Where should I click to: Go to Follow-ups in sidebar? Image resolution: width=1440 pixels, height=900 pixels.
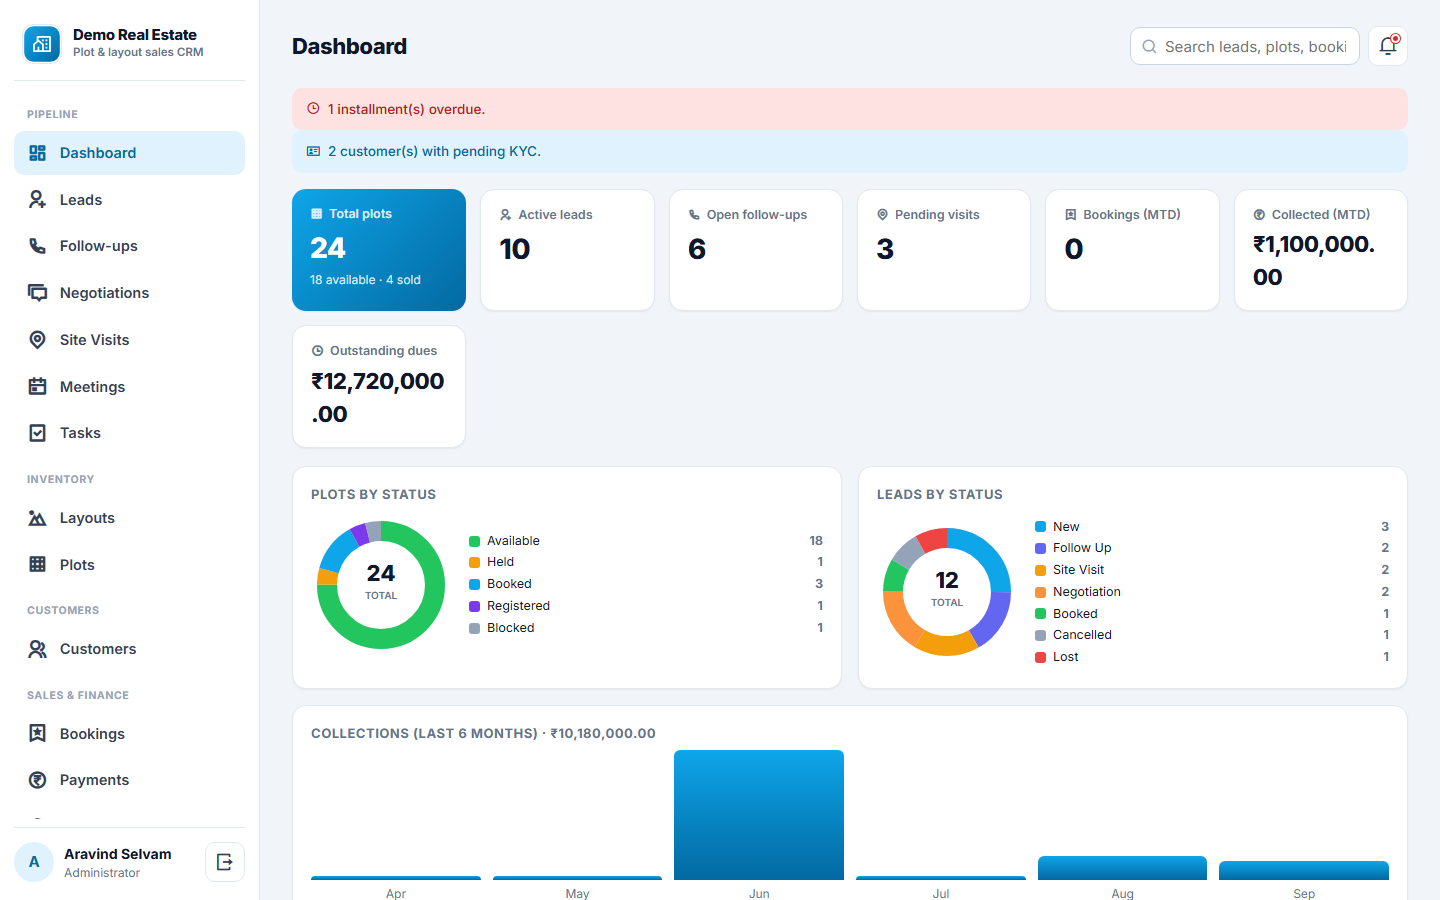tap(130, 246)
